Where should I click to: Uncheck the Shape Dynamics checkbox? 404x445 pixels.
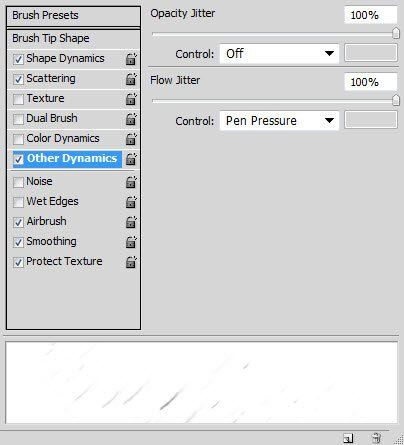pyautogui.click(x=18, y=59)
